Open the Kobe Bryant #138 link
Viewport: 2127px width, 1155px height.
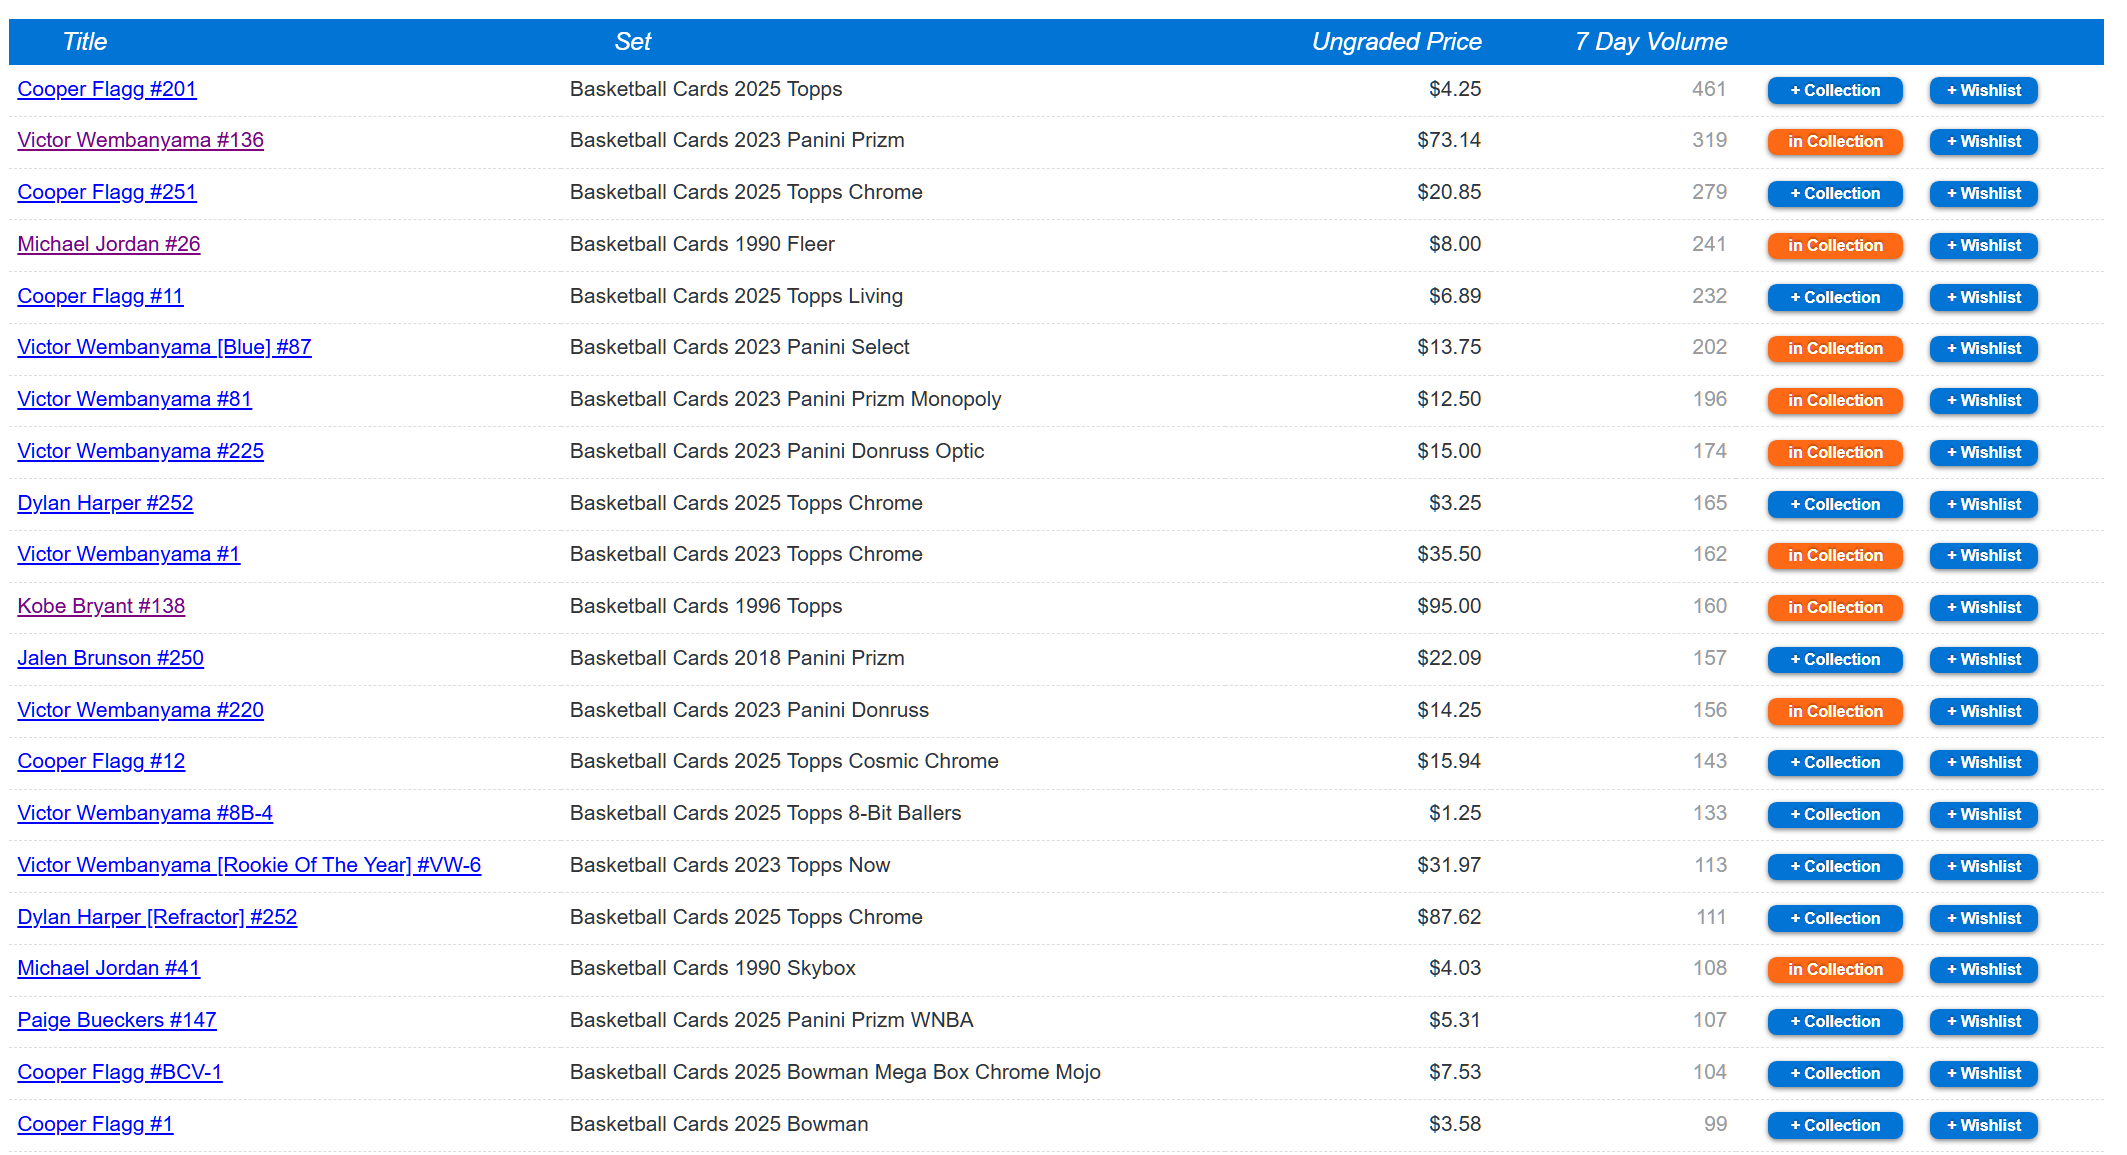101,606
